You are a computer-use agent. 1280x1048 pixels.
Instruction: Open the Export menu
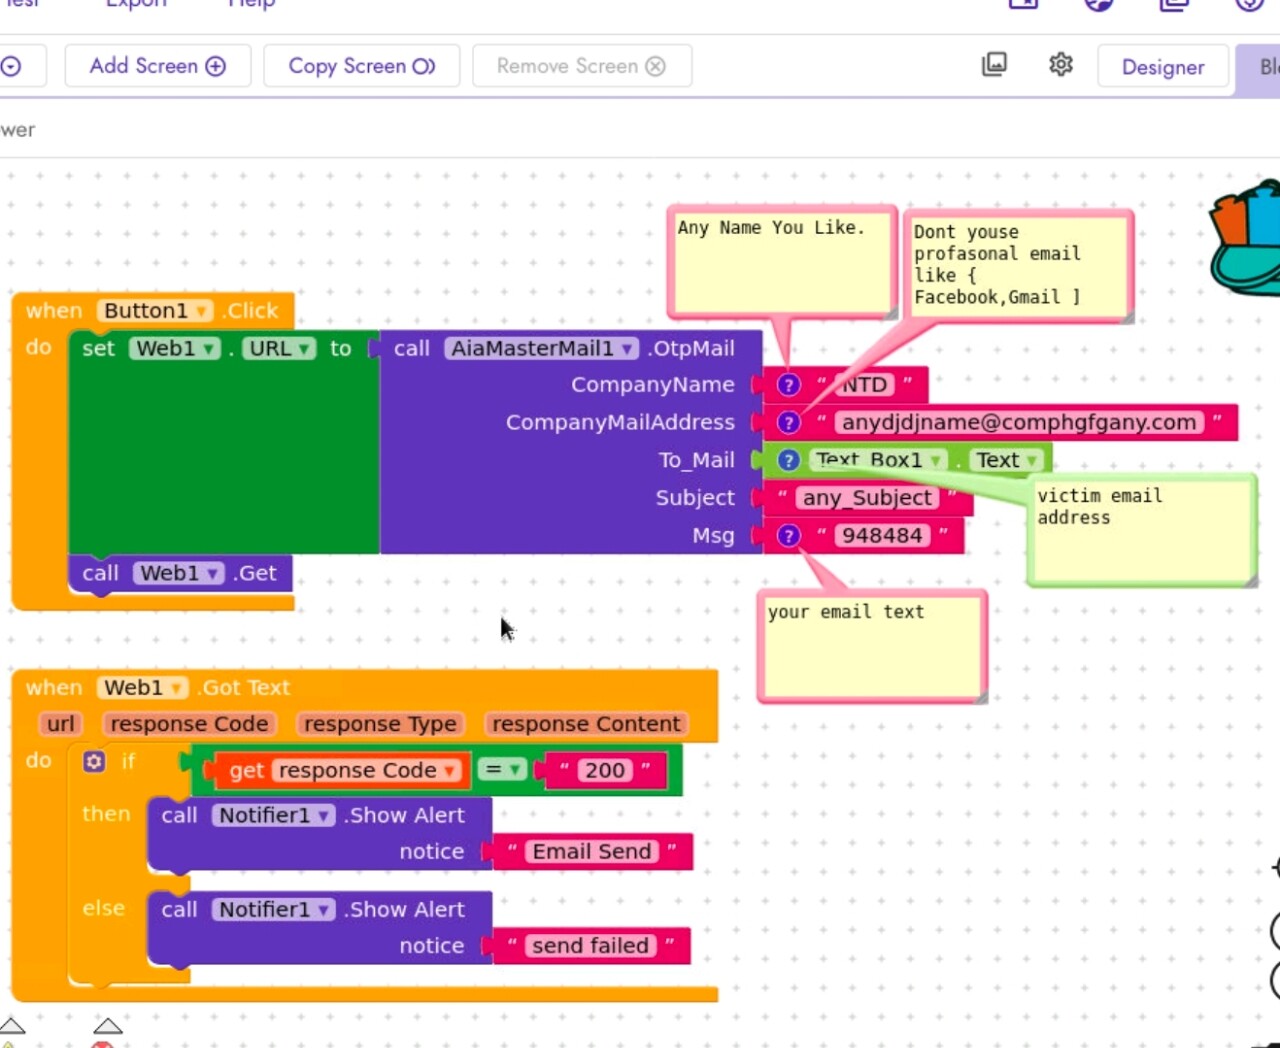(x=136, y=4)
